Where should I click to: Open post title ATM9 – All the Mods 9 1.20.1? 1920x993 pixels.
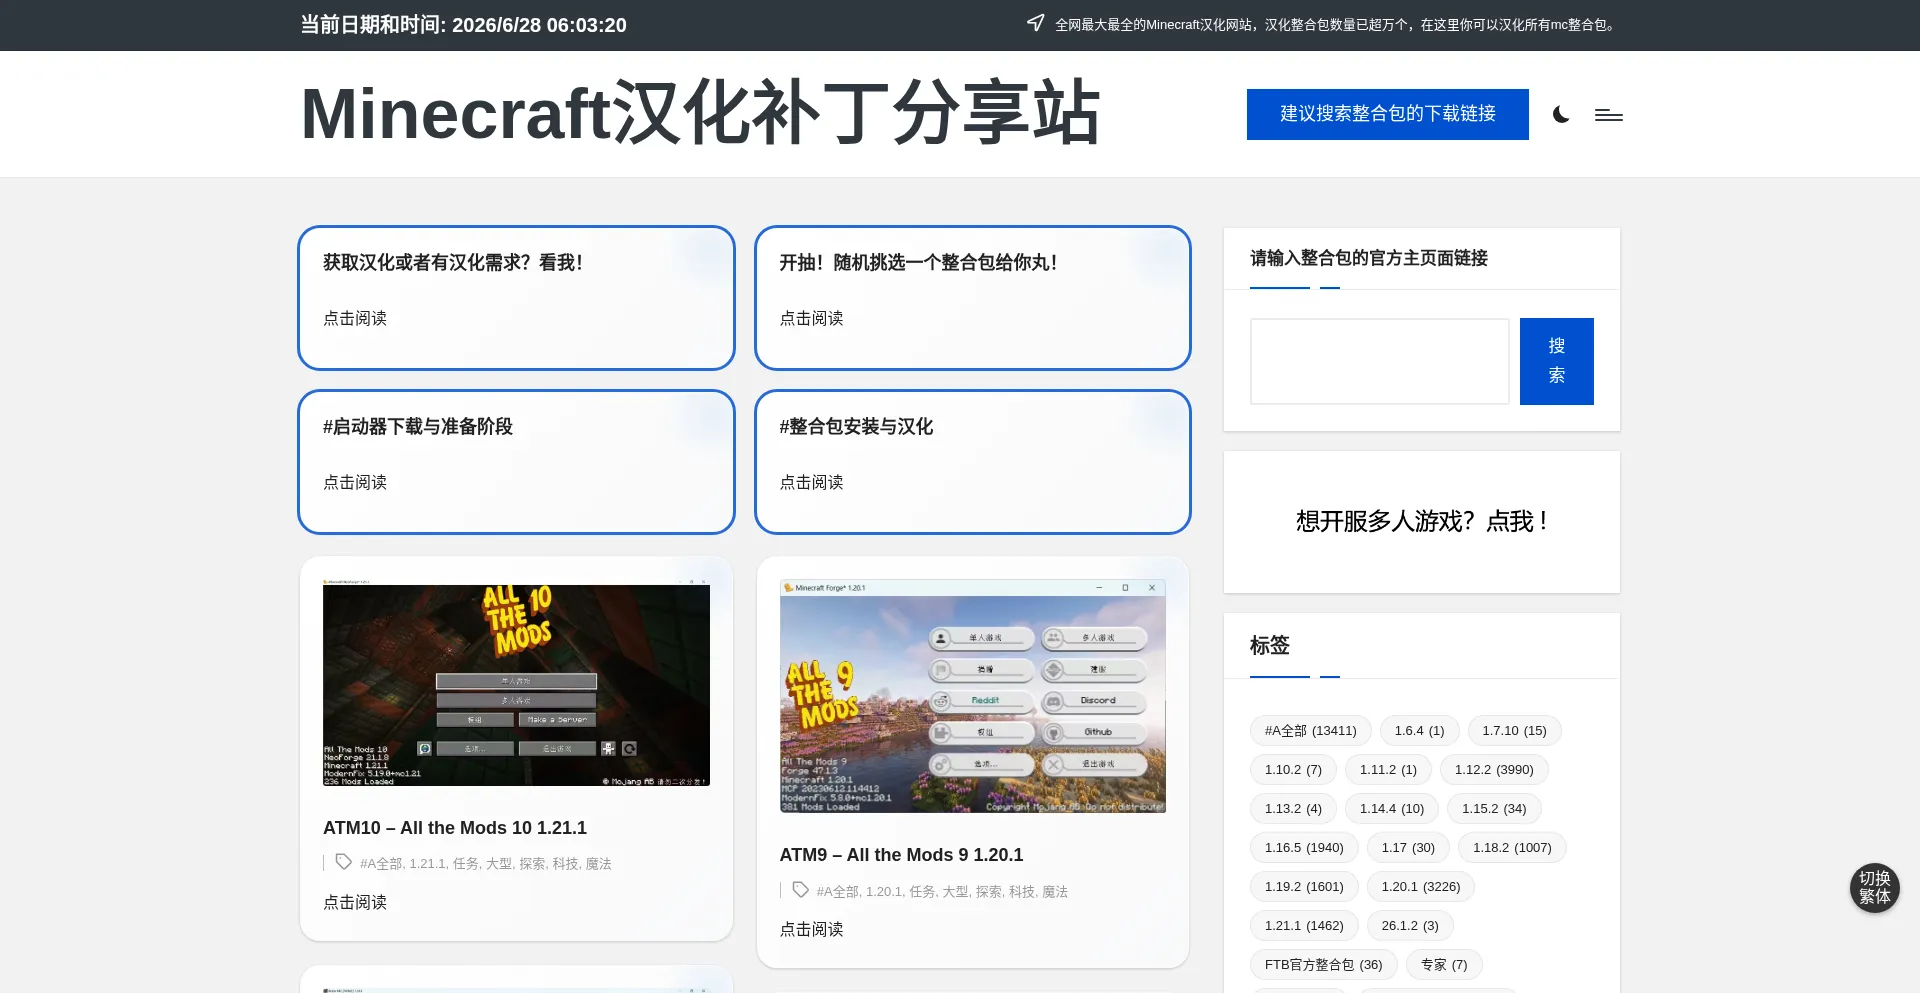tap(901, 855)
